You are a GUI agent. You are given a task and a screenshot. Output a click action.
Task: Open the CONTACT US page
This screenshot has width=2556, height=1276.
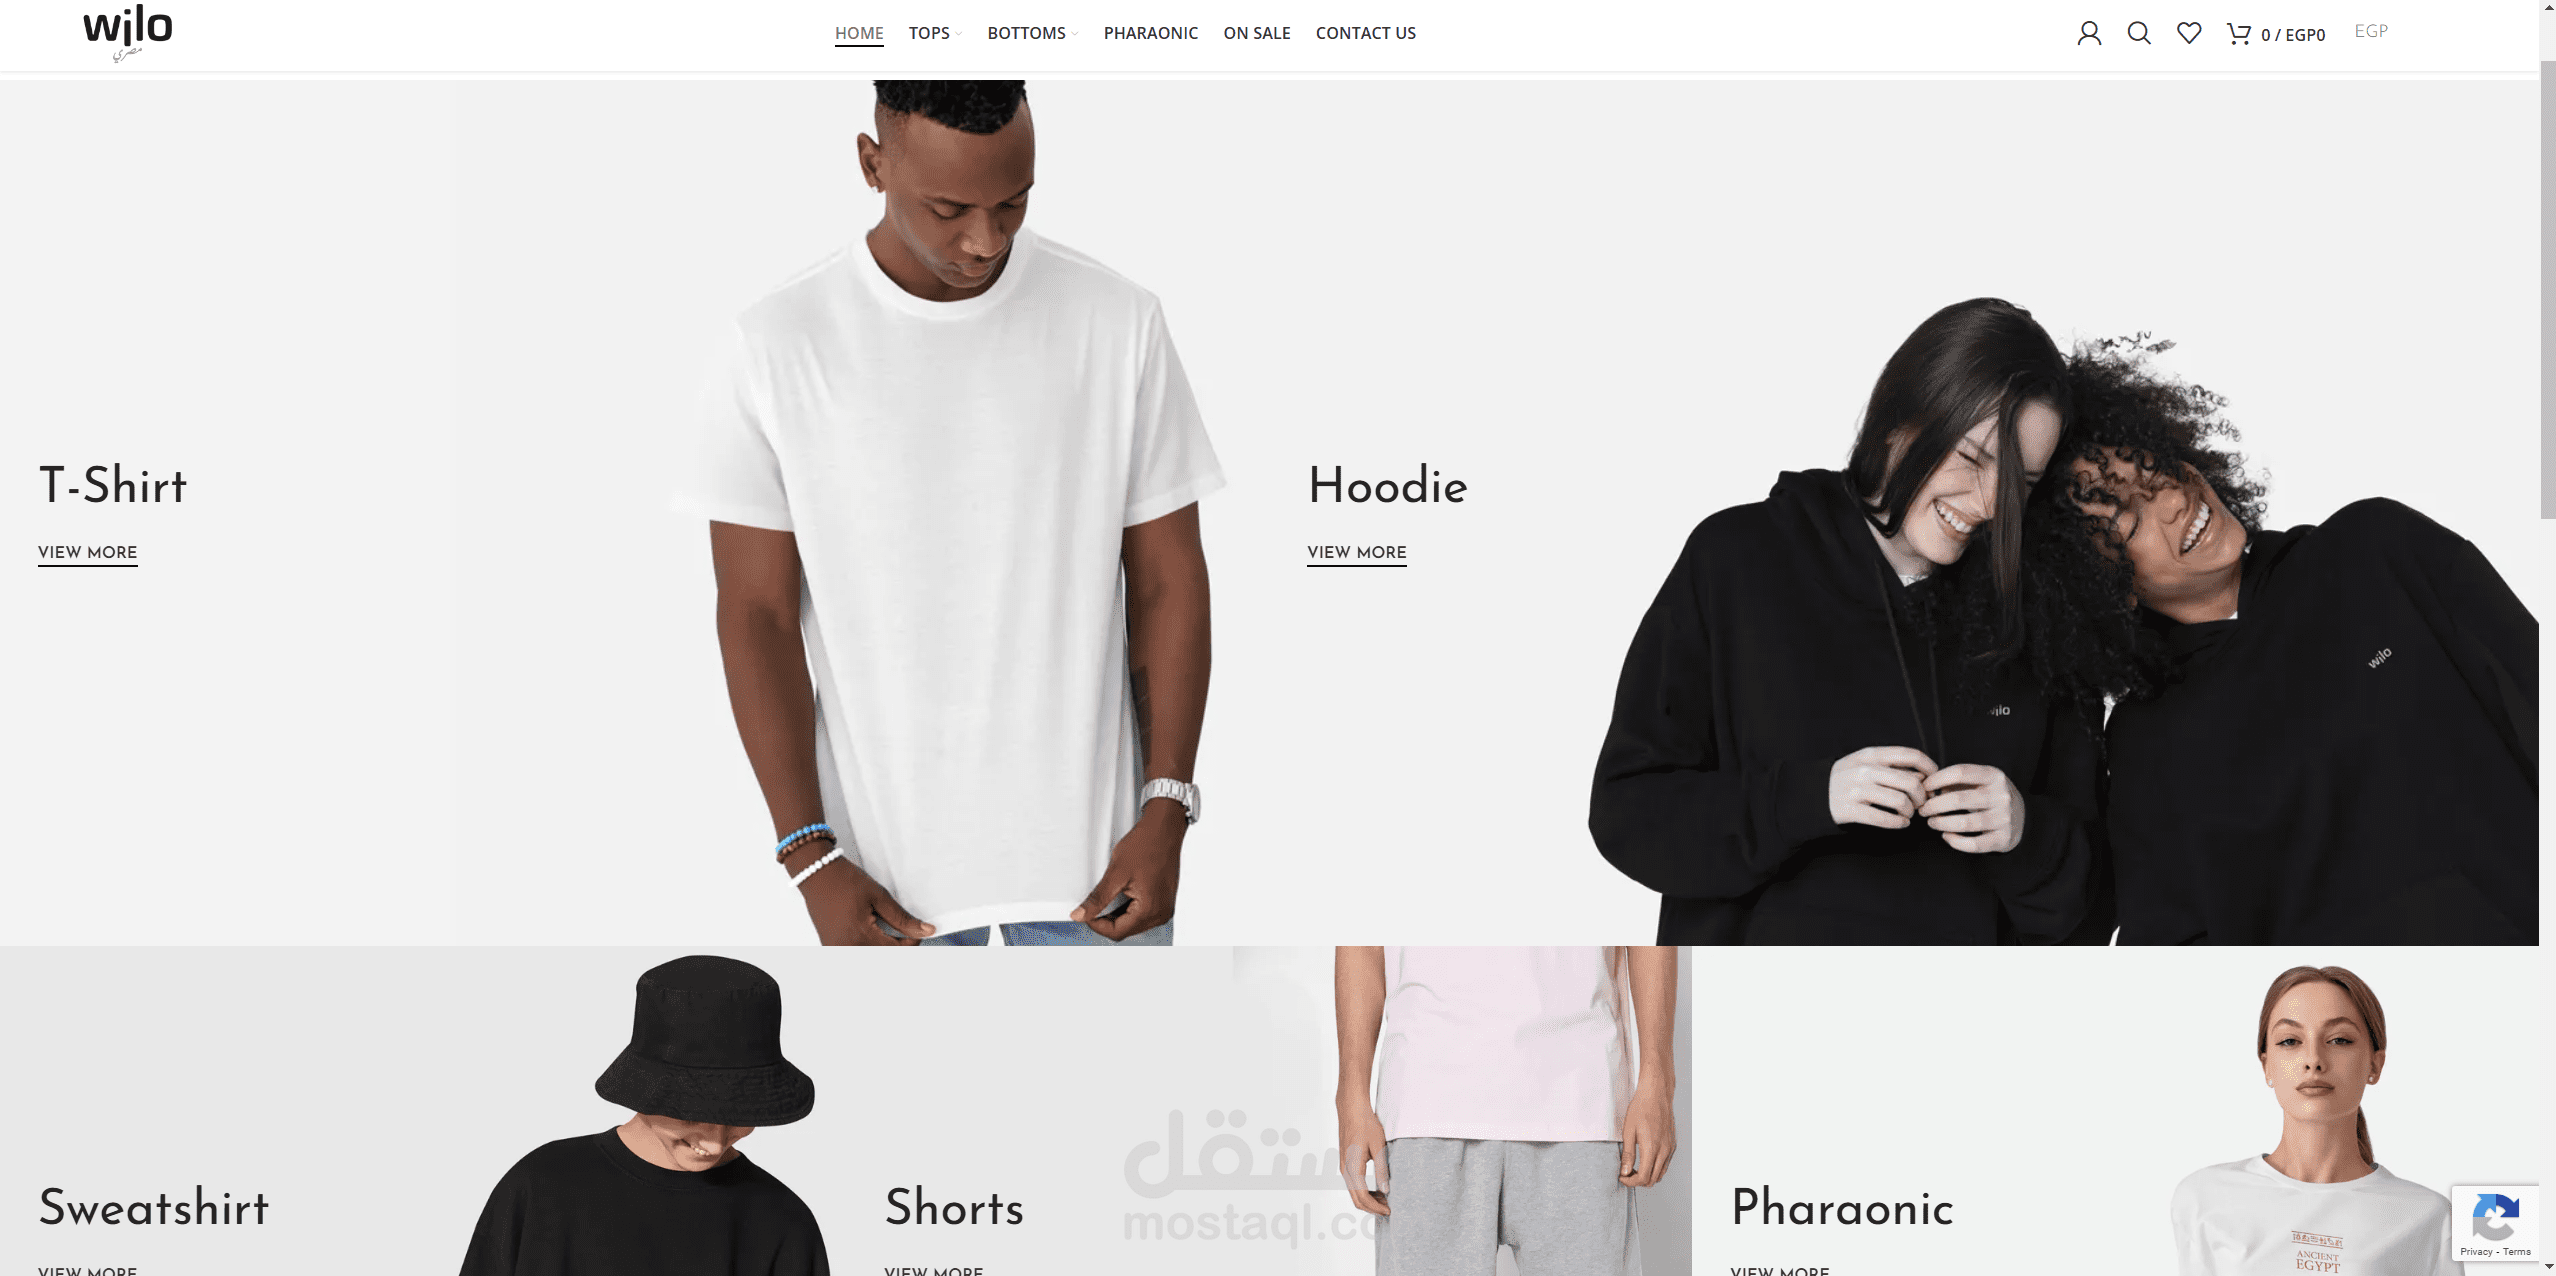(x=1365, y=33)
